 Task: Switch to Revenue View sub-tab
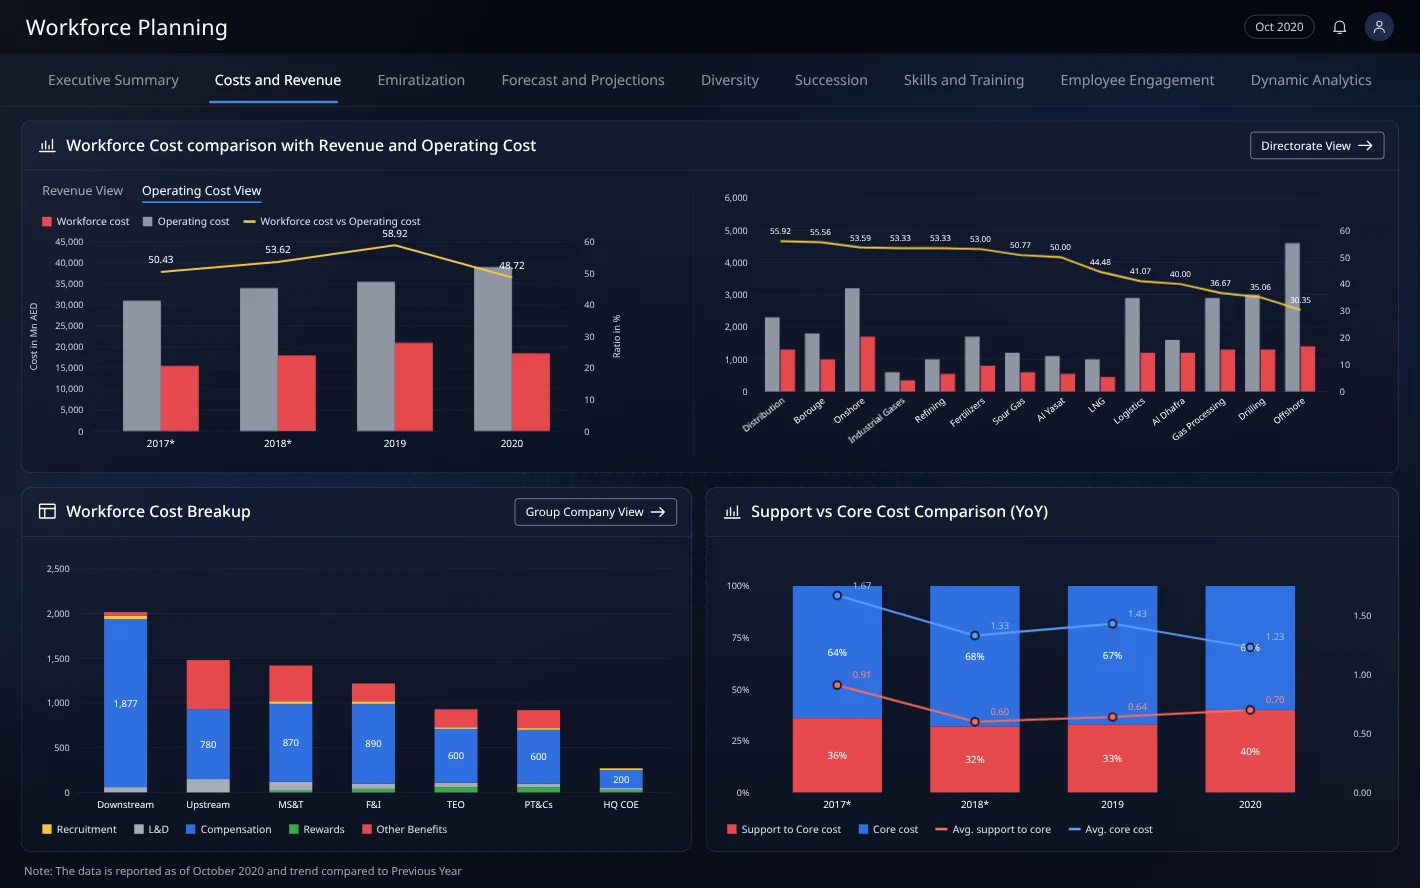click(83, 191)
